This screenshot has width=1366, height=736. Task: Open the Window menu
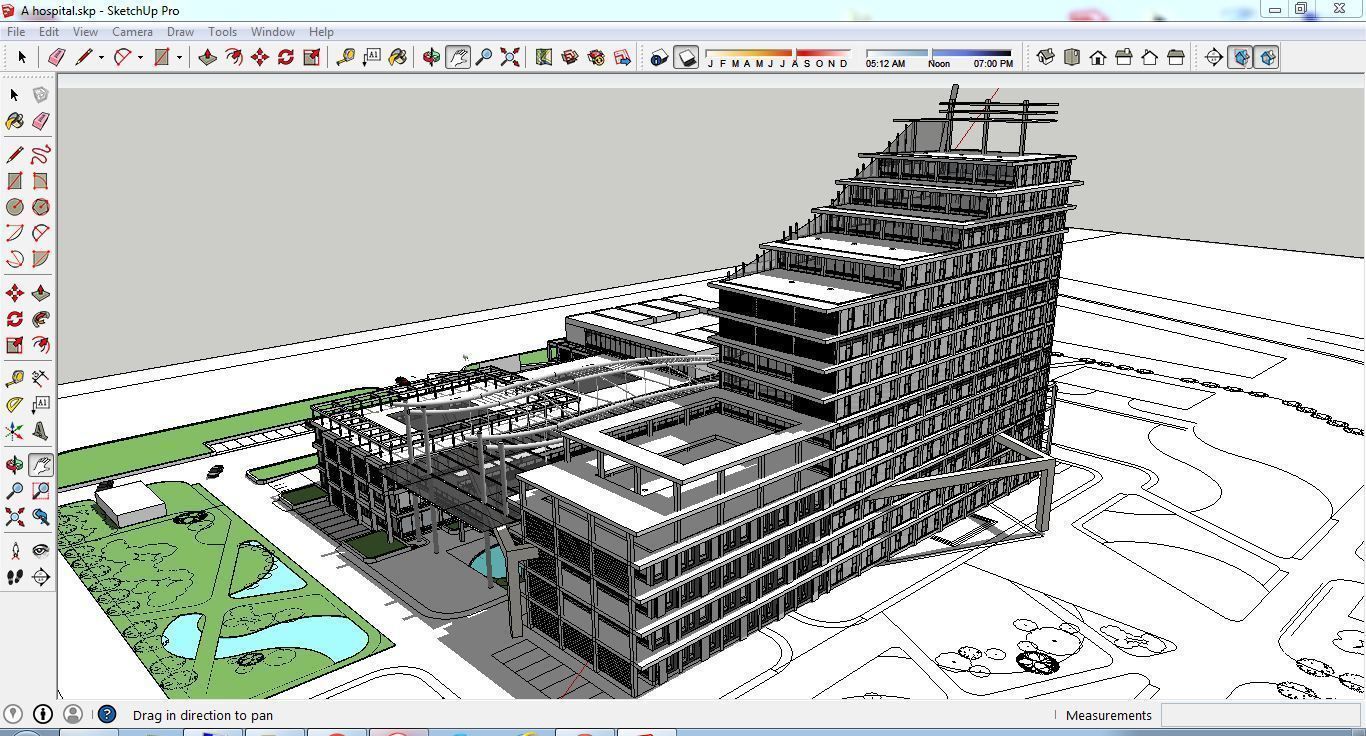[x=272, y=32]
